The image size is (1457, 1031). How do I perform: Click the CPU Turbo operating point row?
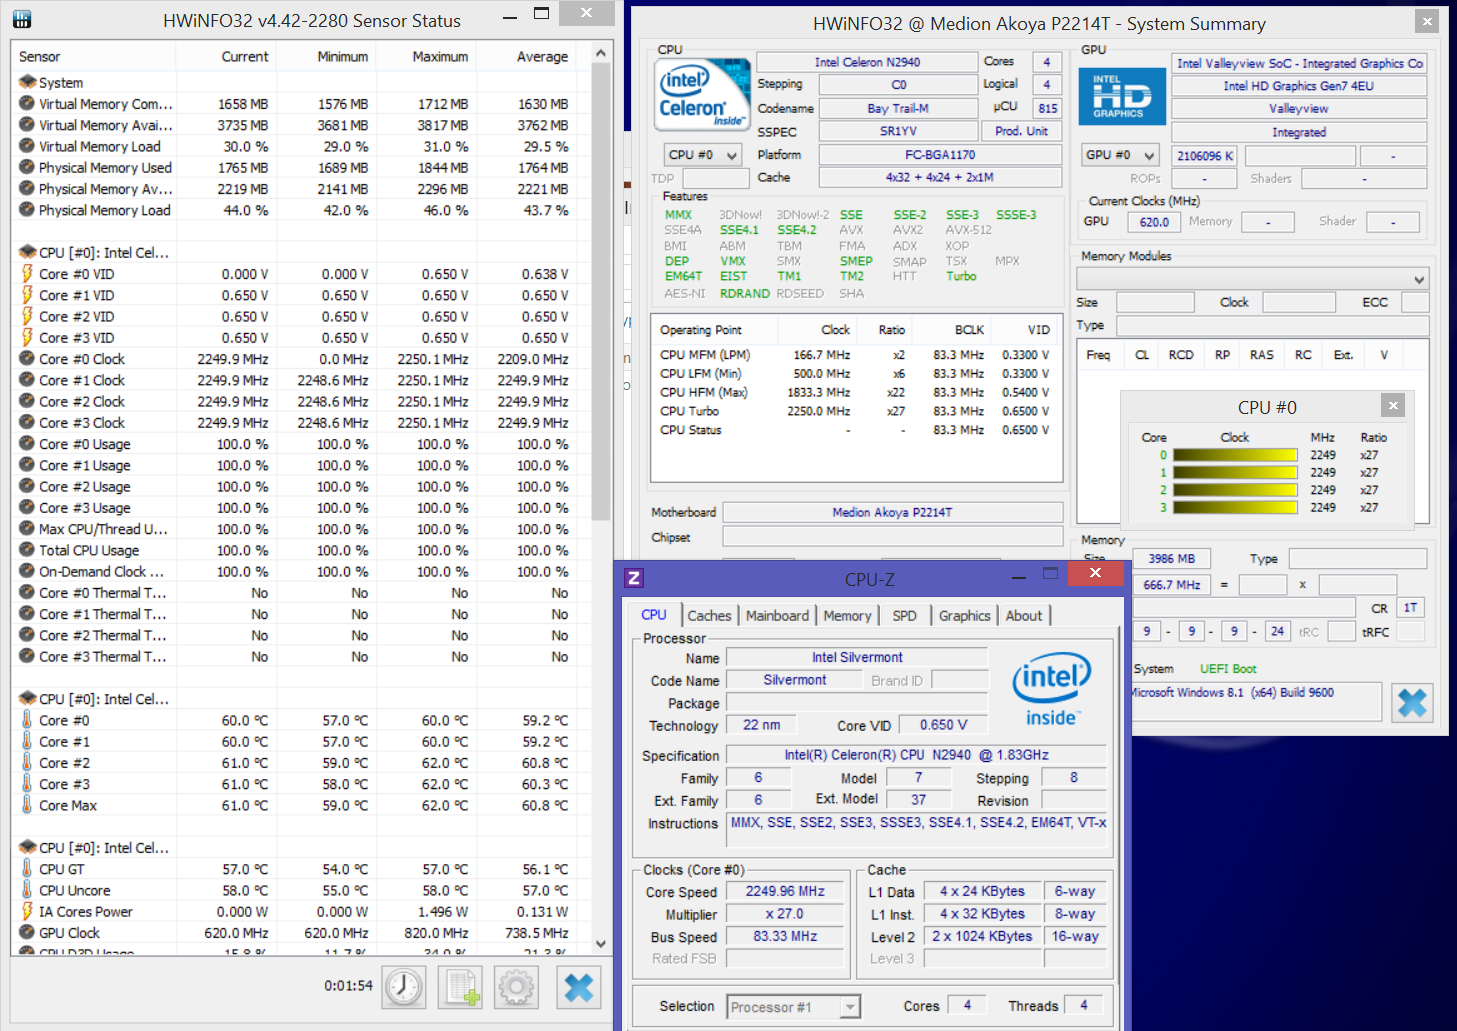(x=855, y=411)
